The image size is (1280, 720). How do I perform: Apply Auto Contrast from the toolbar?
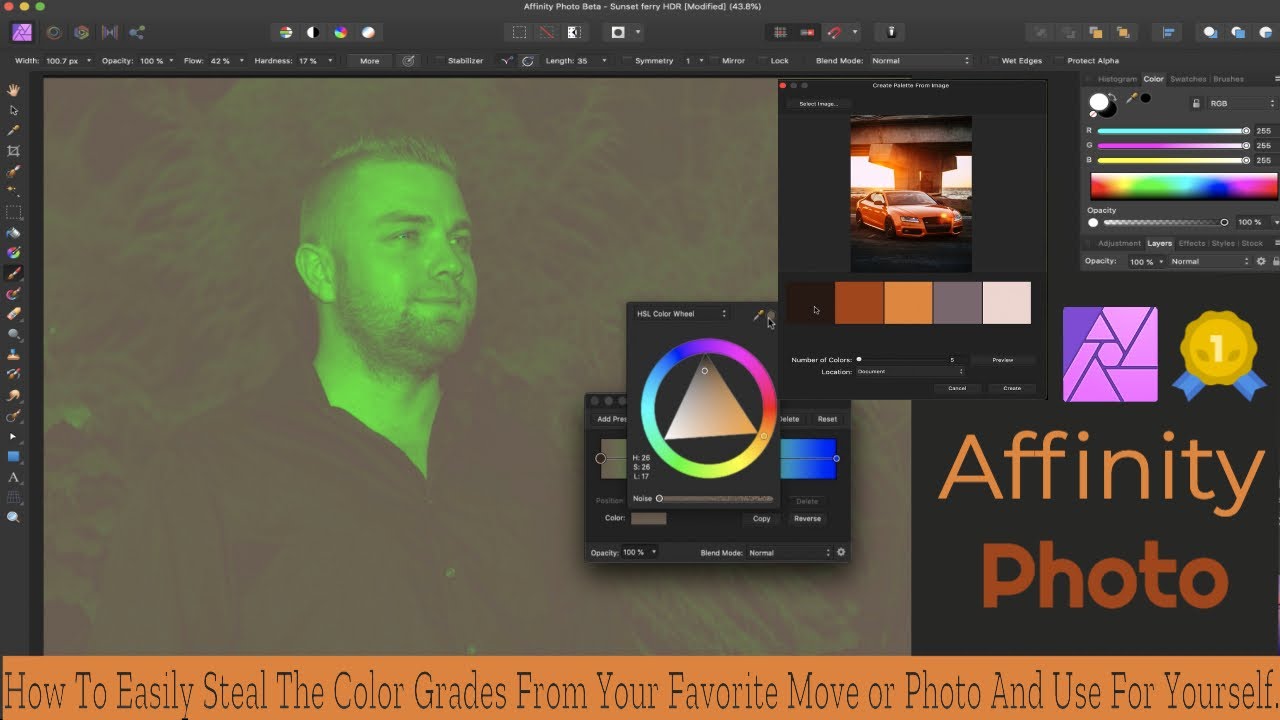313,32
